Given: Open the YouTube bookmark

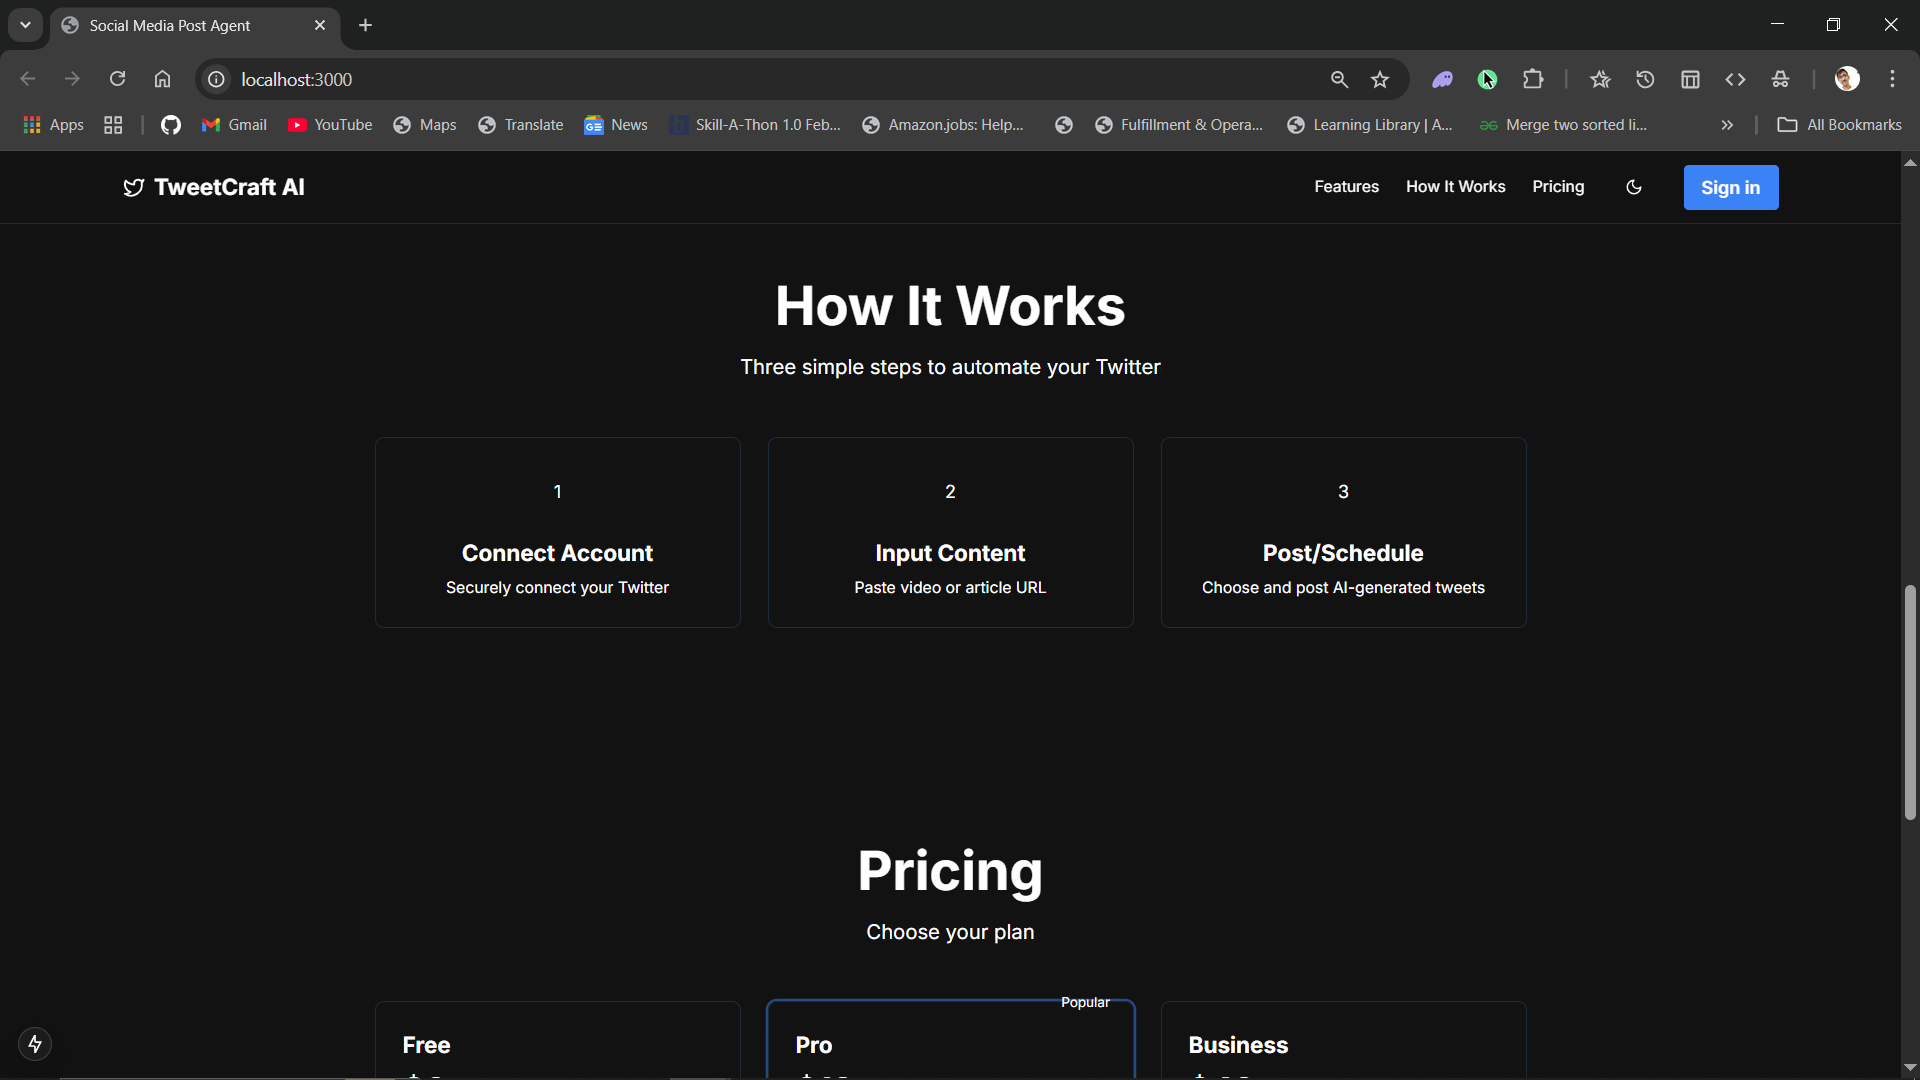Looking at the screenshot, I should [330, 125].
